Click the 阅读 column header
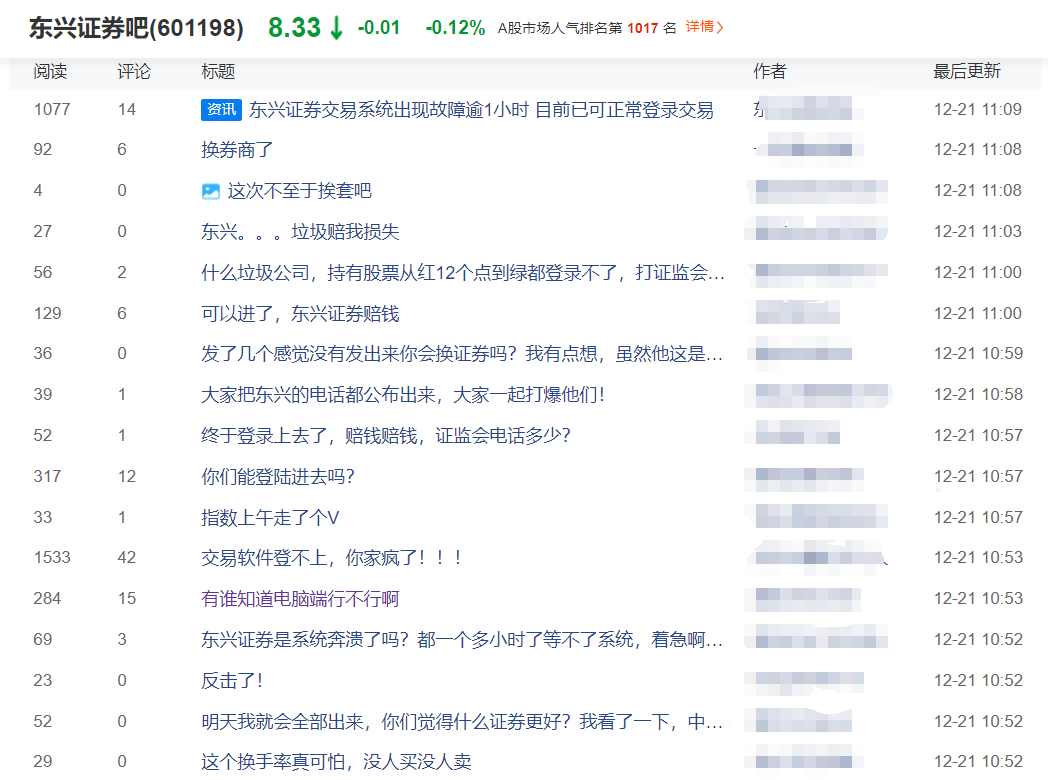 coord(50,72)
